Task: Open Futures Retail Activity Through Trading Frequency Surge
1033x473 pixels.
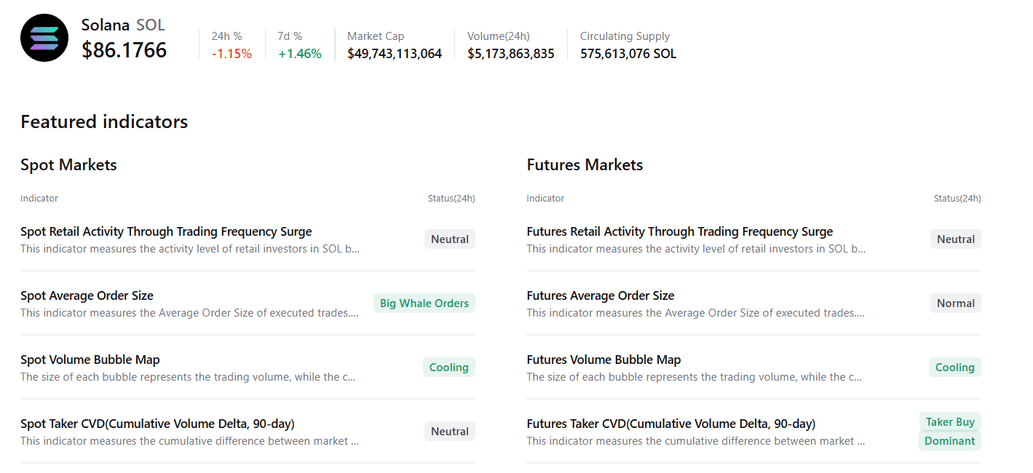Action: pyautogui.click(x=679, y=232)
